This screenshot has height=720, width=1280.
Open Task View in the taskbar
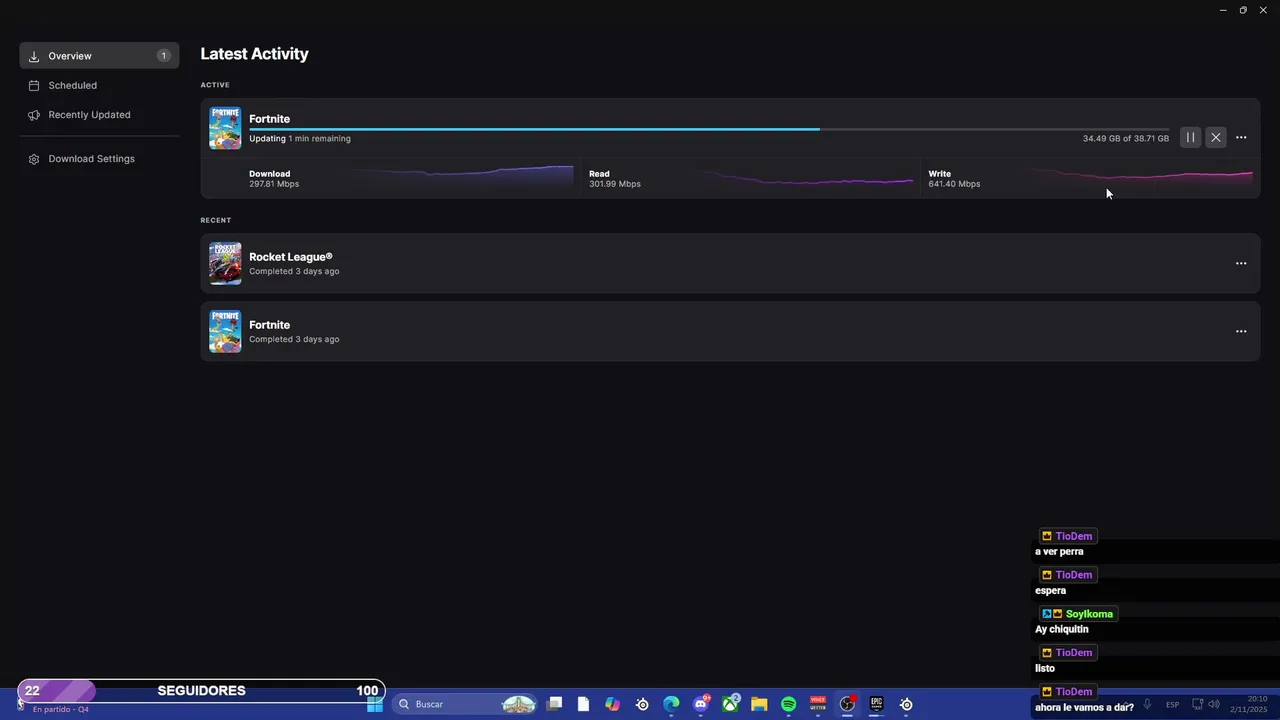coord(554,704)
